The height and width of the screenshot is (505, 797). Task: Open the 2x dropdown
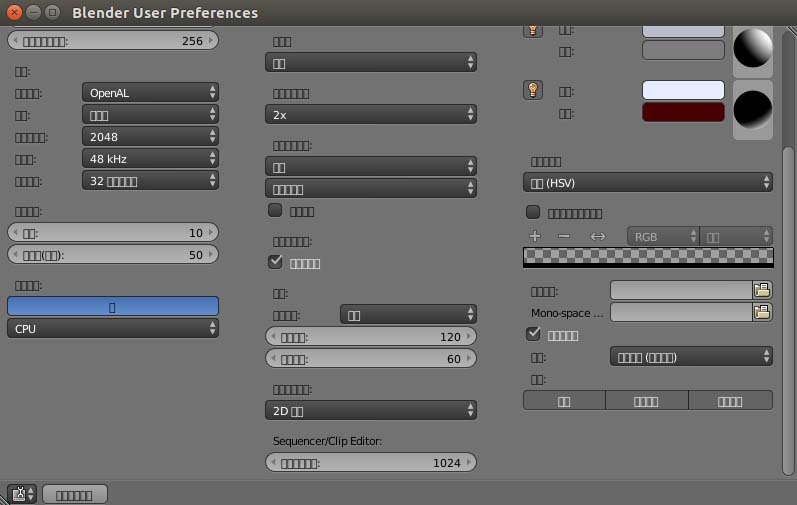click(371, 114)
